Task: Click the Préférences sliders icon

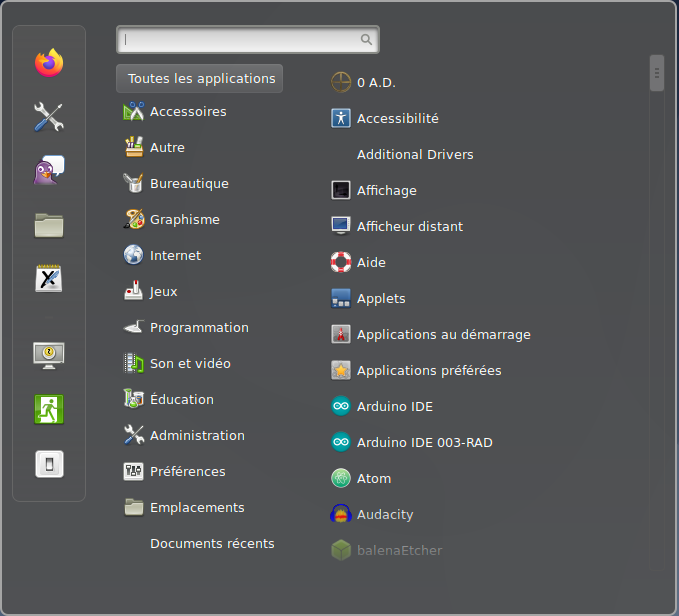Action: click(133, 471)
